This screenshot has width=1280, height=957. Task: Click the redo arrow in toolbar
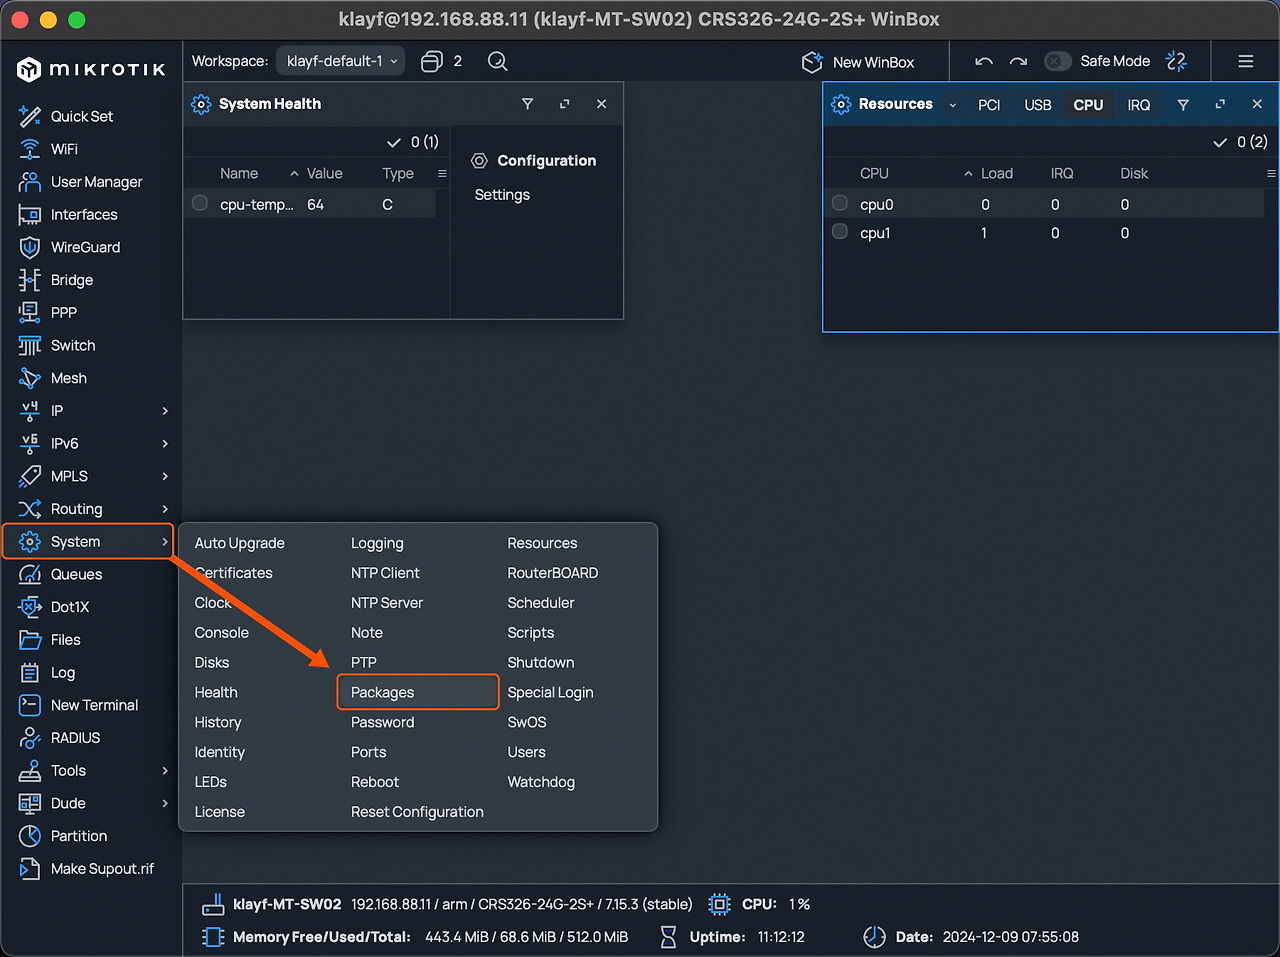coord(1018,61)
